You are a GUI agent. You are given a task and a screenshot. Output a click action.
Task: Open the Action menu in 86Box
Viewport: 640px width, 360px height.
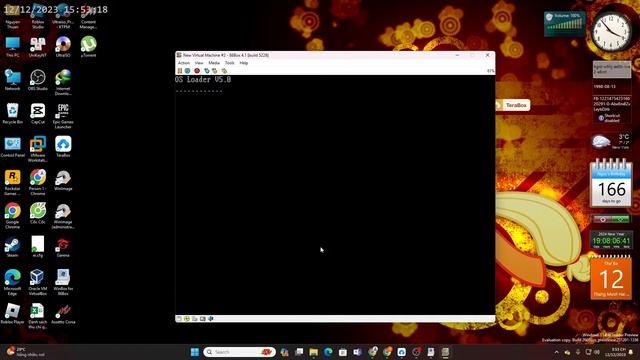coord(184,63)
